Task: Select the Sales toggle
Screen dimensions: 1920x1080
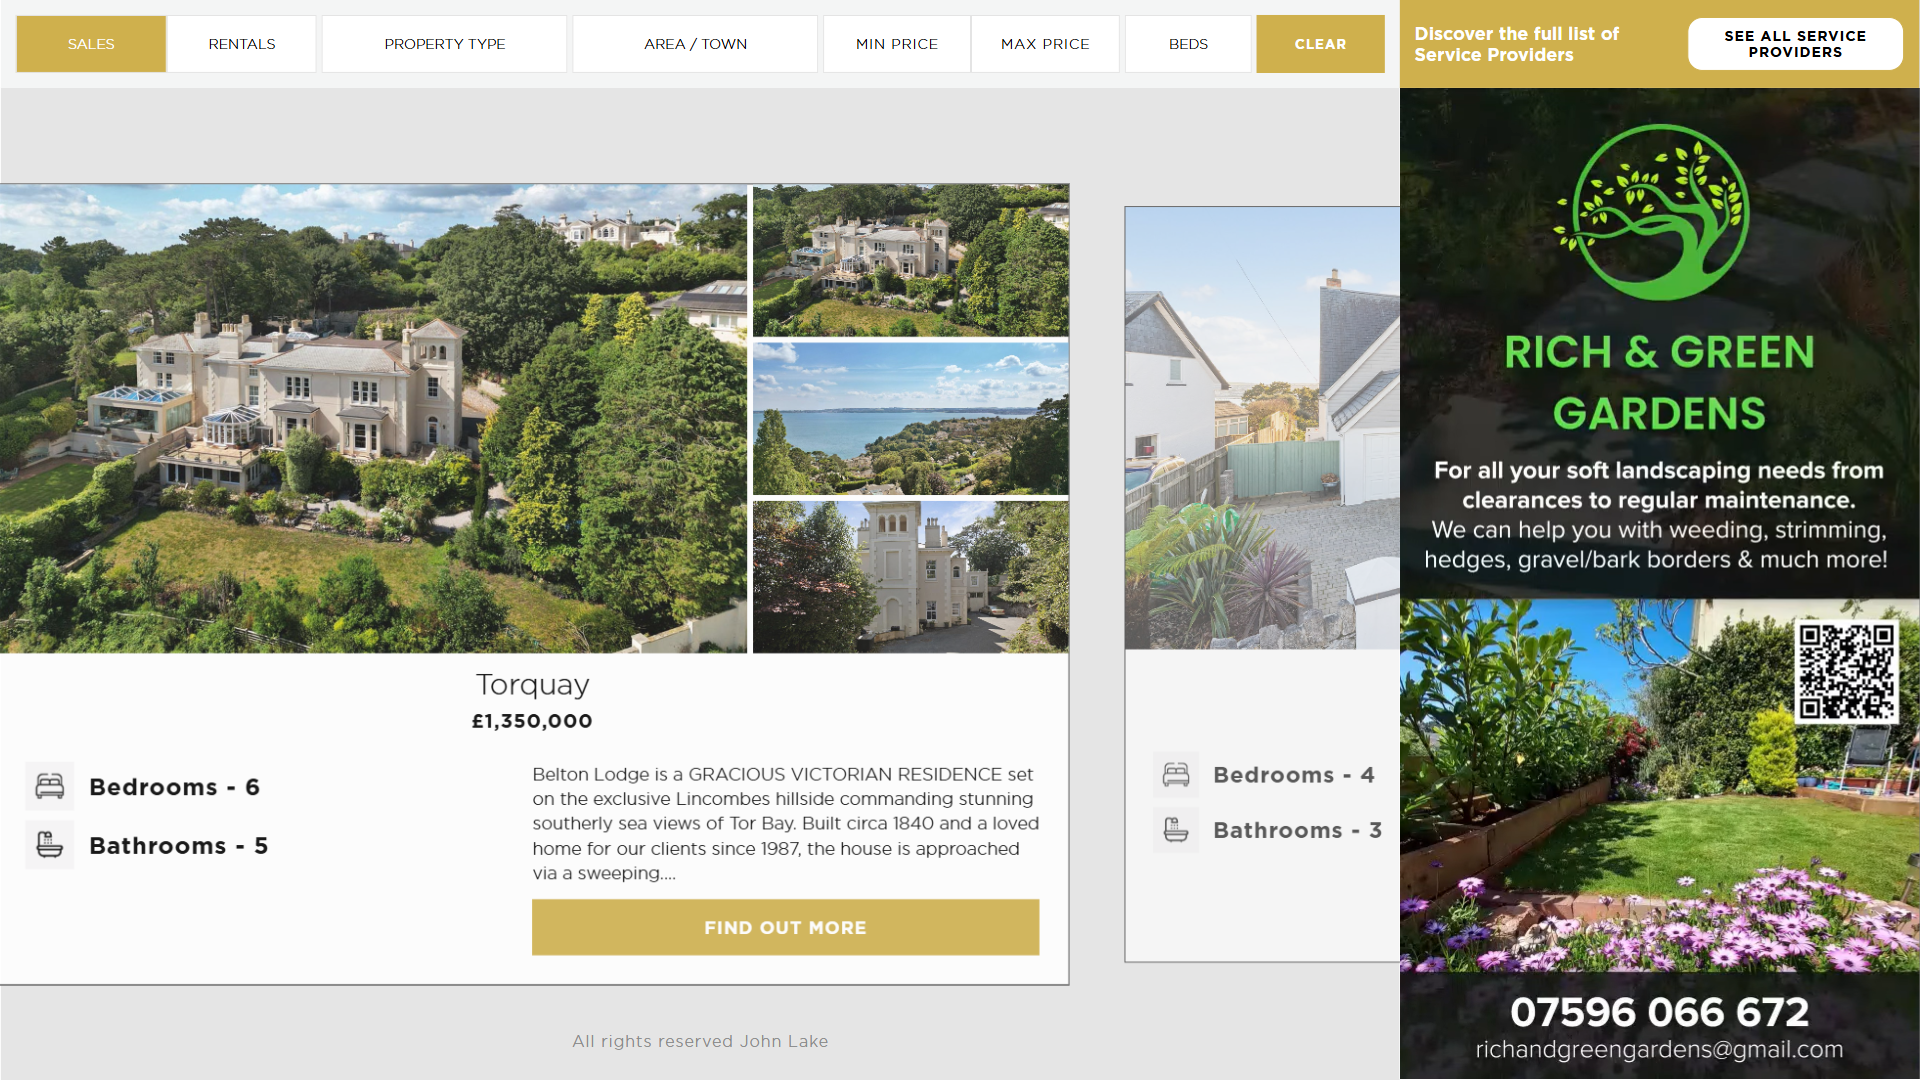Action: pyautogui.click(x=91, y=44)
